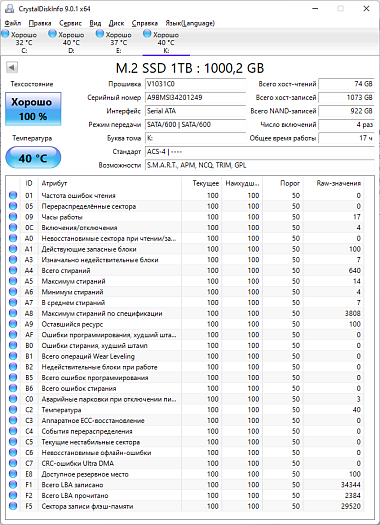Click the status icon for Минимум стираний row
This screenshot has width=380, height=525.
coord(13,292)
